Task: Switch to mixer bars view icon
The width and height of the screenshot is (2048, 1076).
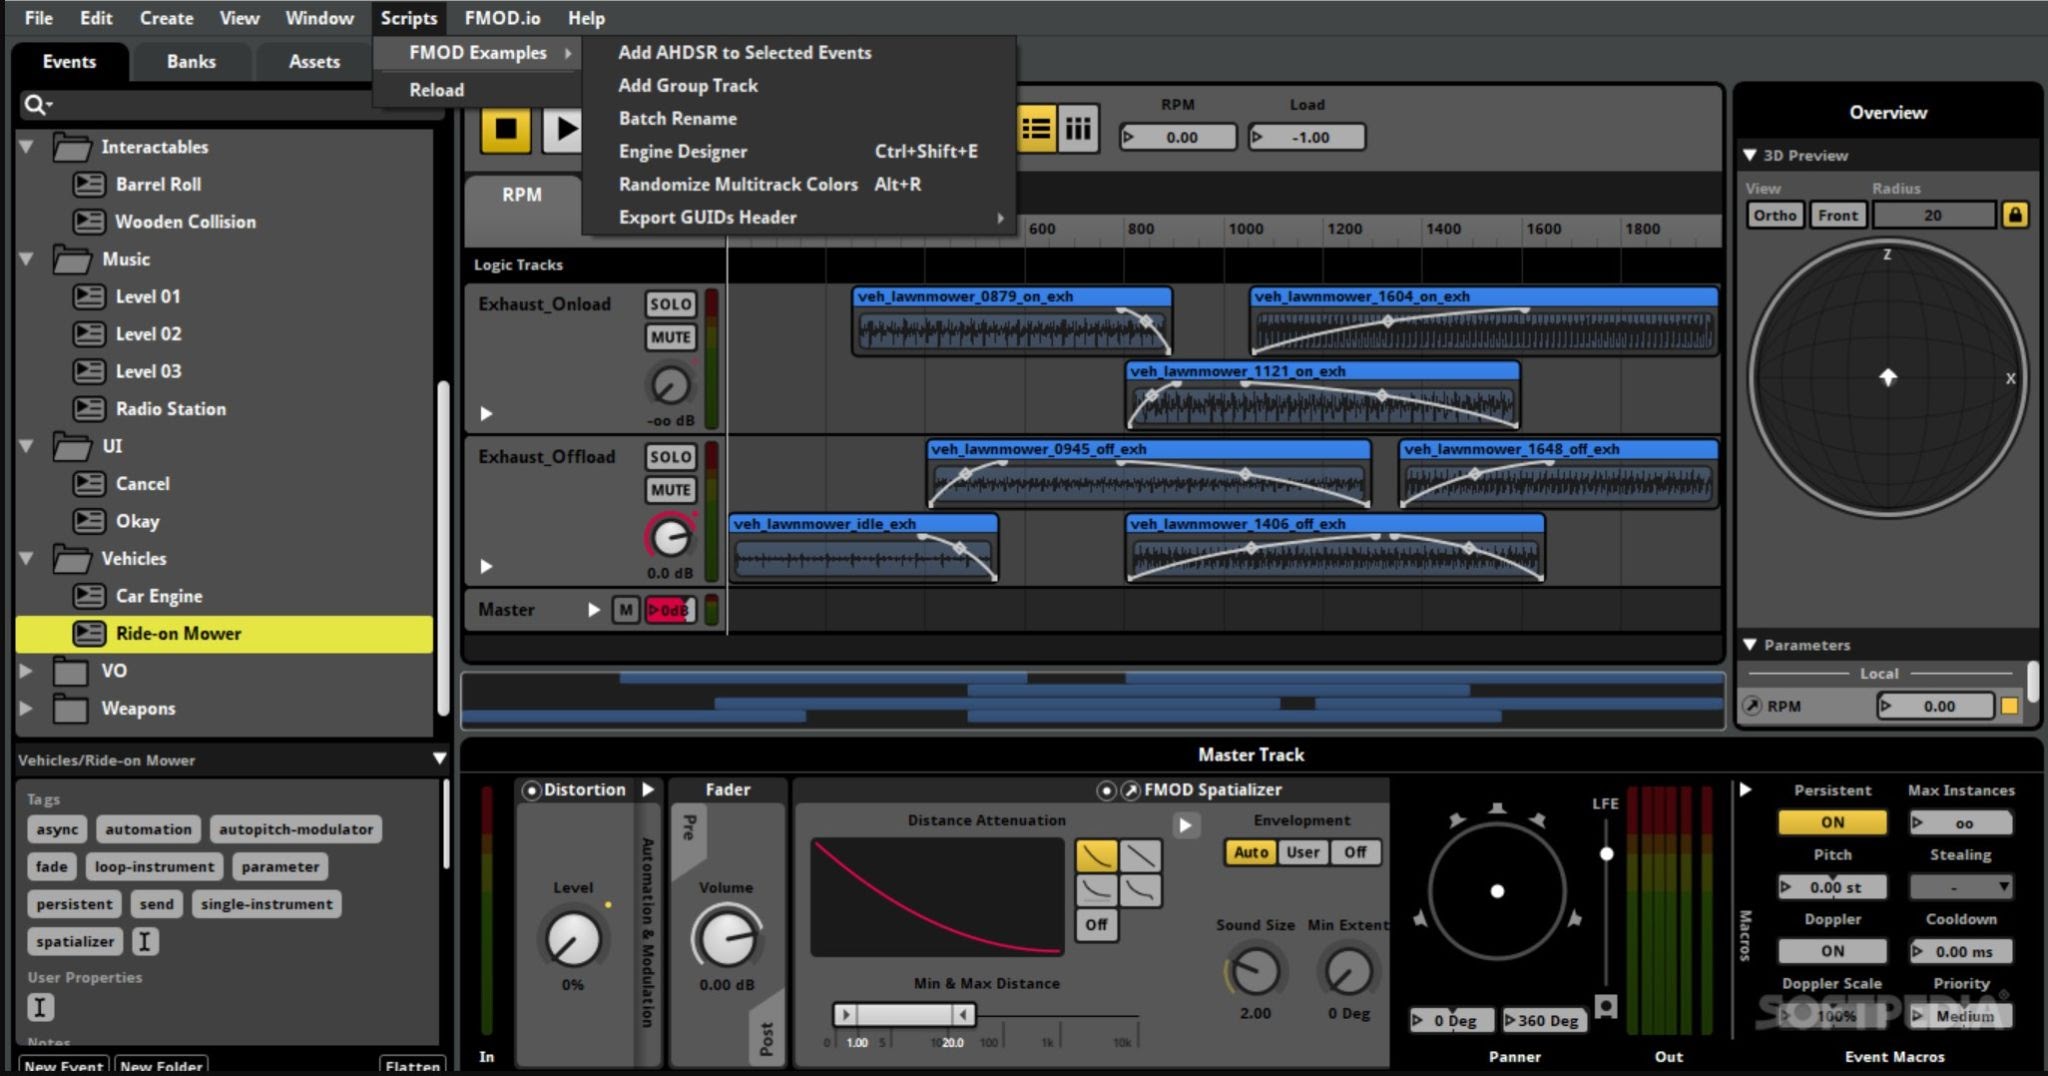Action: point(1078,128)
